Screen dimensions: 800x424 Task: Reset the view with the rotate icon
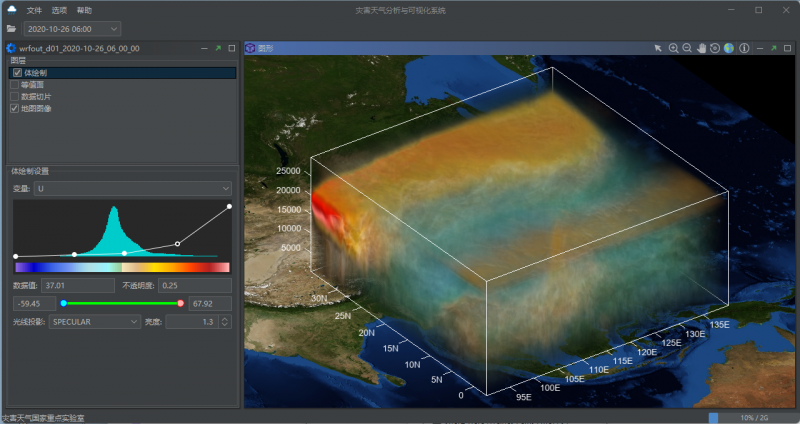pos(715,48)
